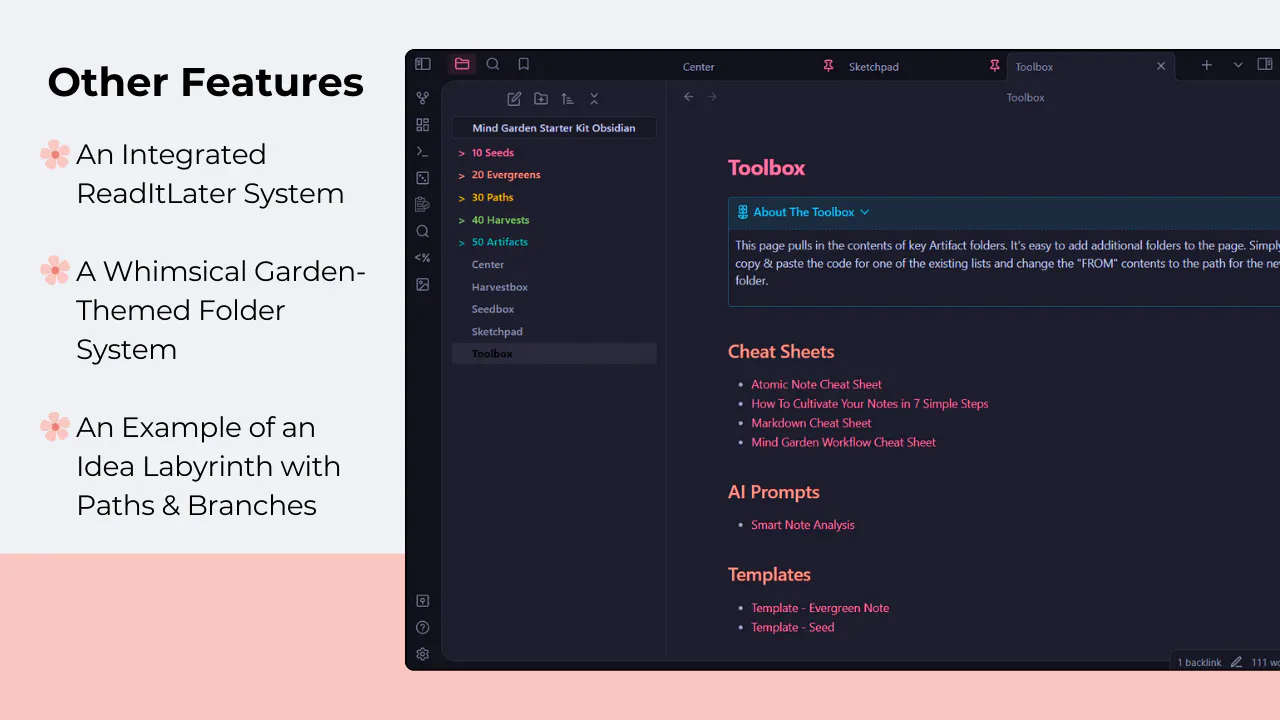Collapse the About The Toolbox callout

865,212
